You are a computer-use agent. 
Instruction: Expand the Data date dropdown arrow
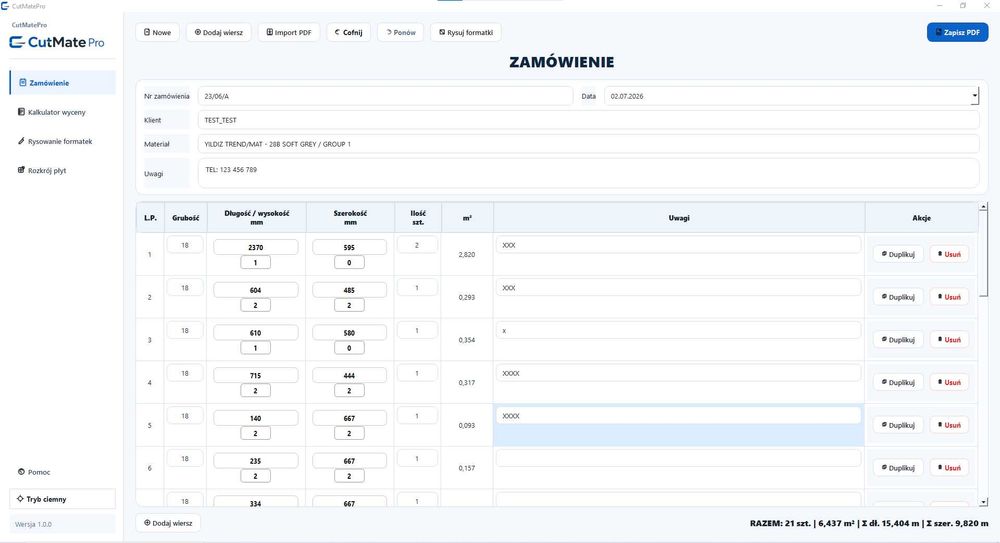click(x=974, y=96)
